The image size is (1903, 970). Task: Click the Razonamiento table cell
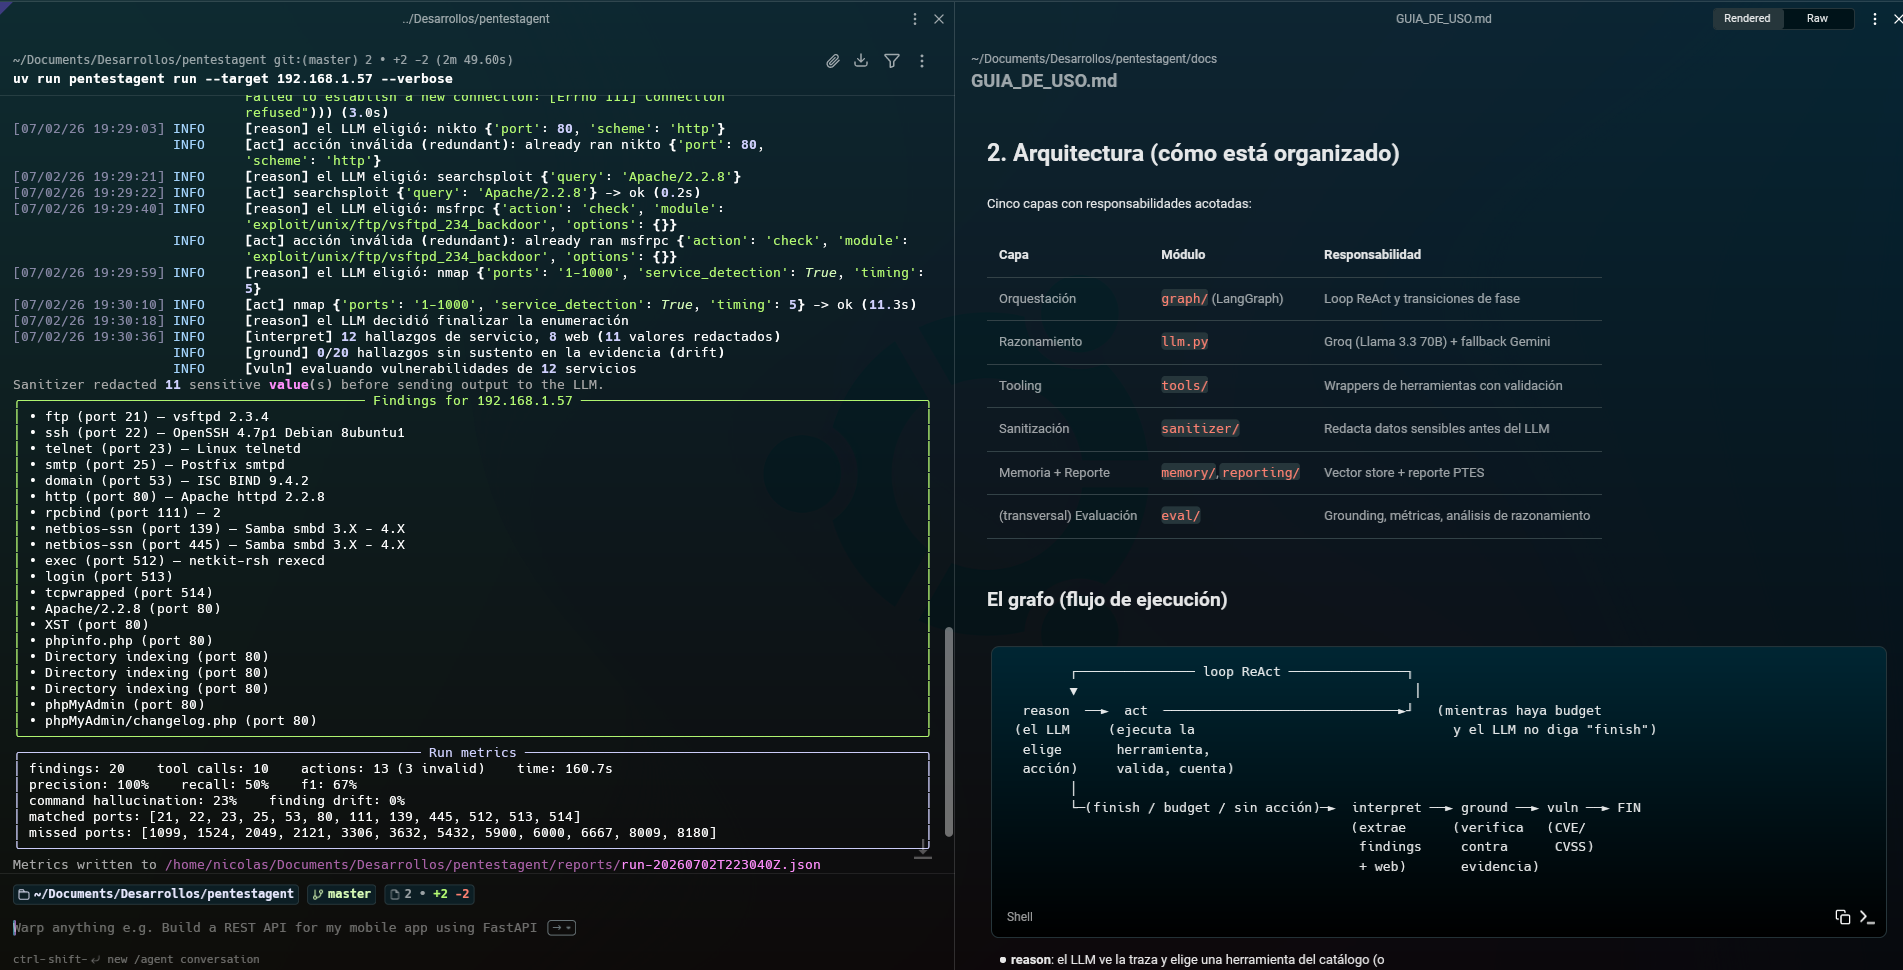point(1040,342)
